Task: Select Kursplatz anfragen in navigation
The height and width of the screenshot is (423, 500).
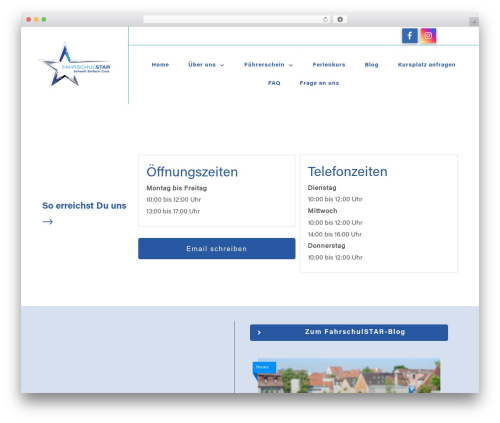Action: click(x=426, y=65)
